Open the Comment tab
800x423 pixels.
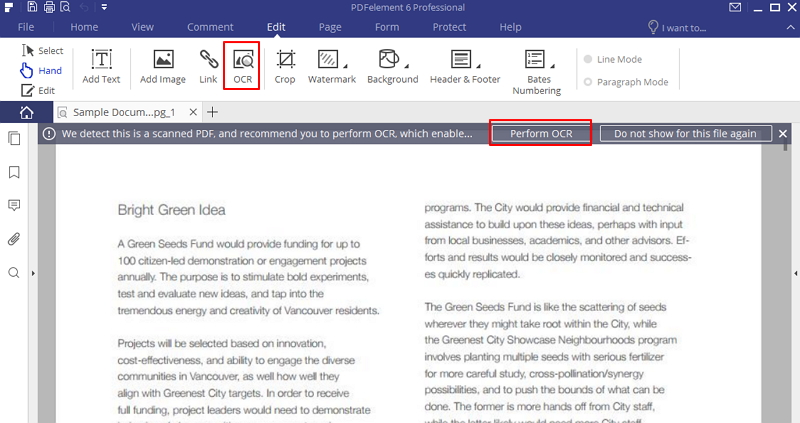[210, 27]
